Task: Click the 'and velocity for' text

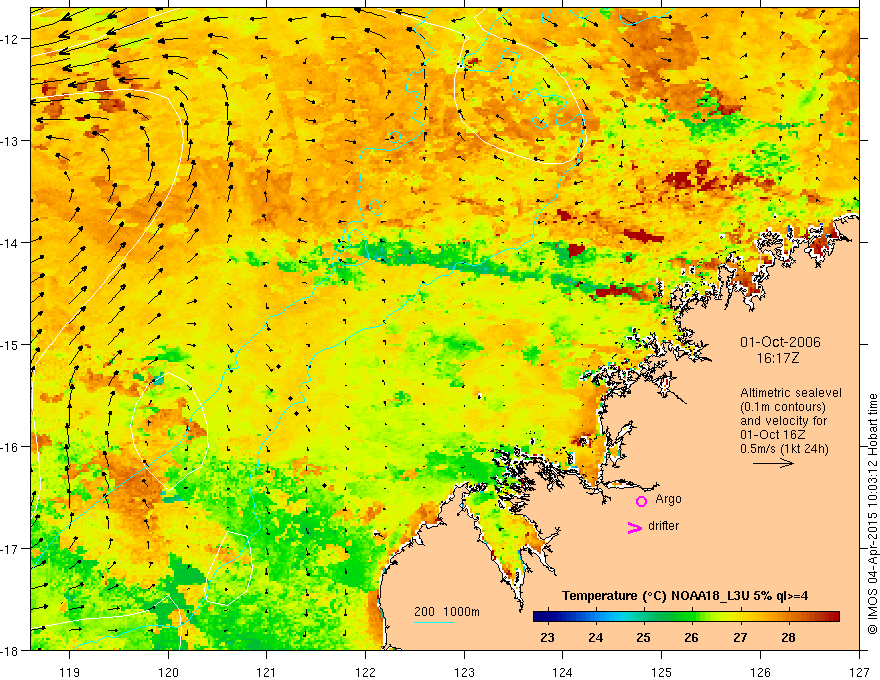Action: click(783, 421)
